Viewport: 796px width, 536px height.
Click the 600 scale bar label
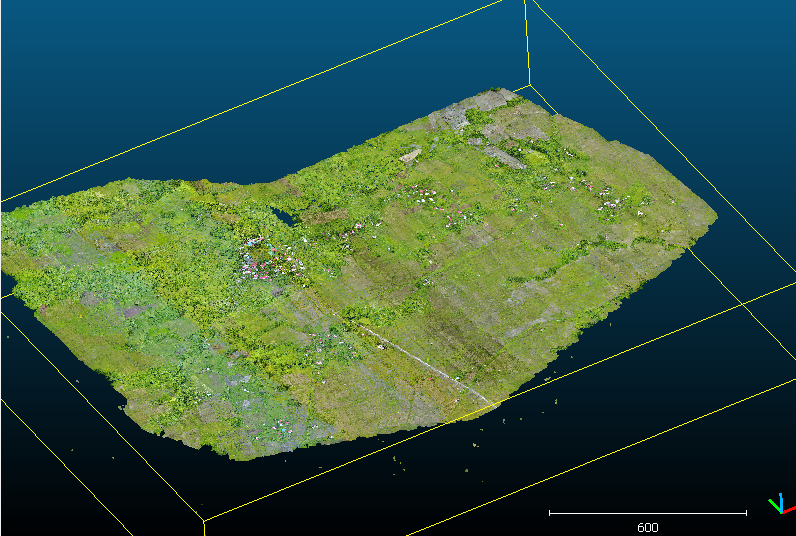(x=647, y=527)
